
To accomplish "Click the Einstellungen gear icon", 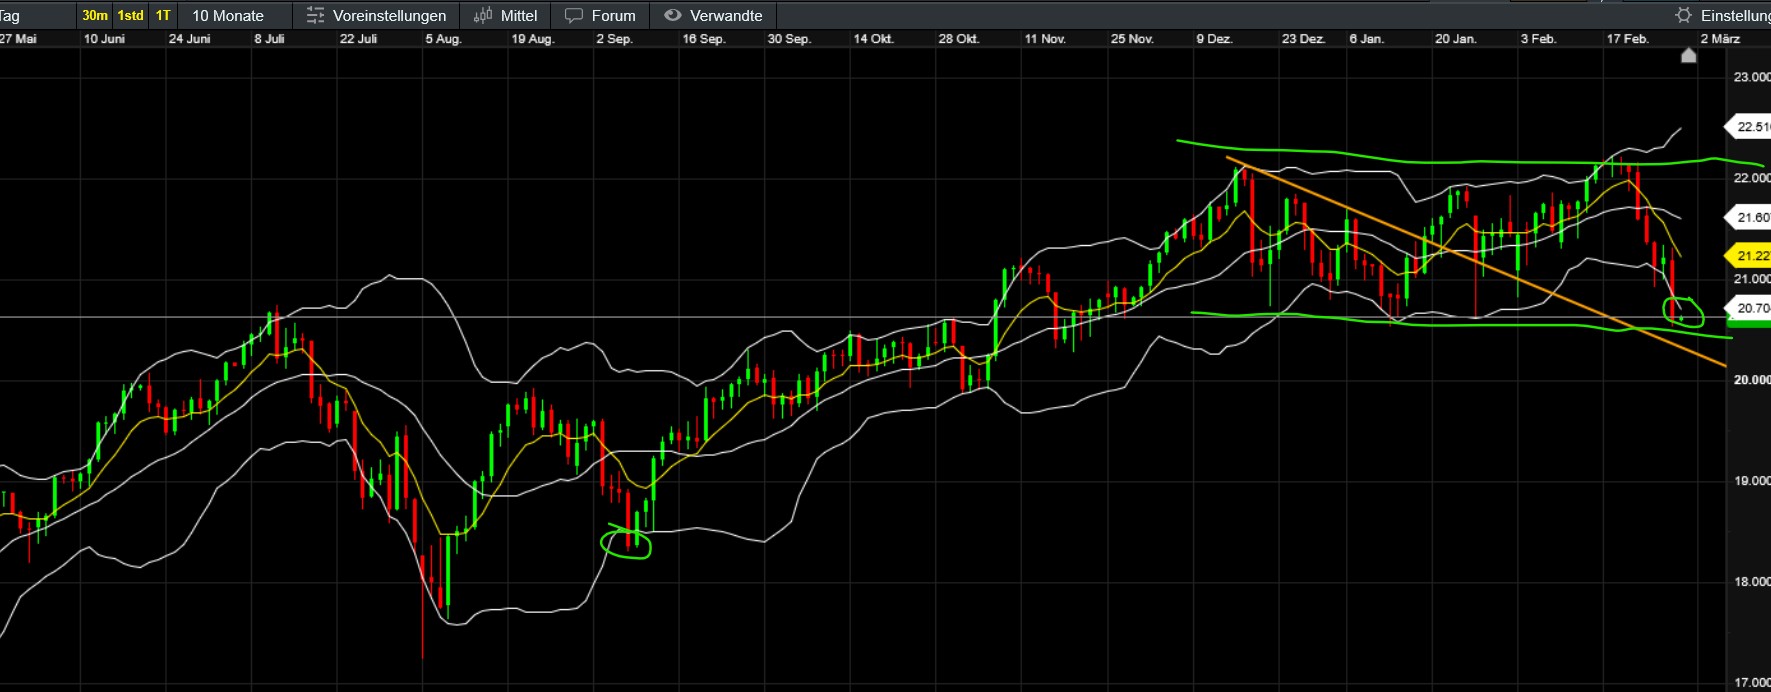I will [x=1684, y=15].
